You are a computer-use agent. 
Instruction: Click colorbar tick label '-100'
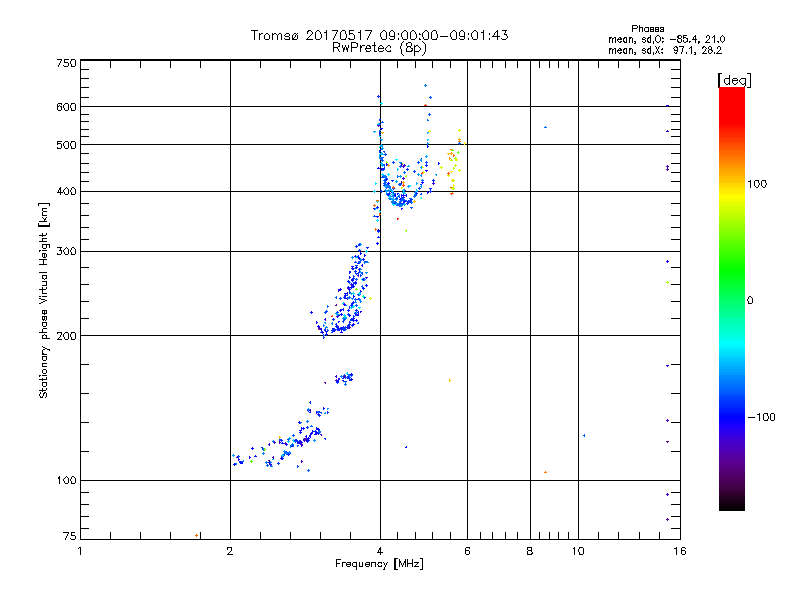pyautogui.click(x=761, y=417)
